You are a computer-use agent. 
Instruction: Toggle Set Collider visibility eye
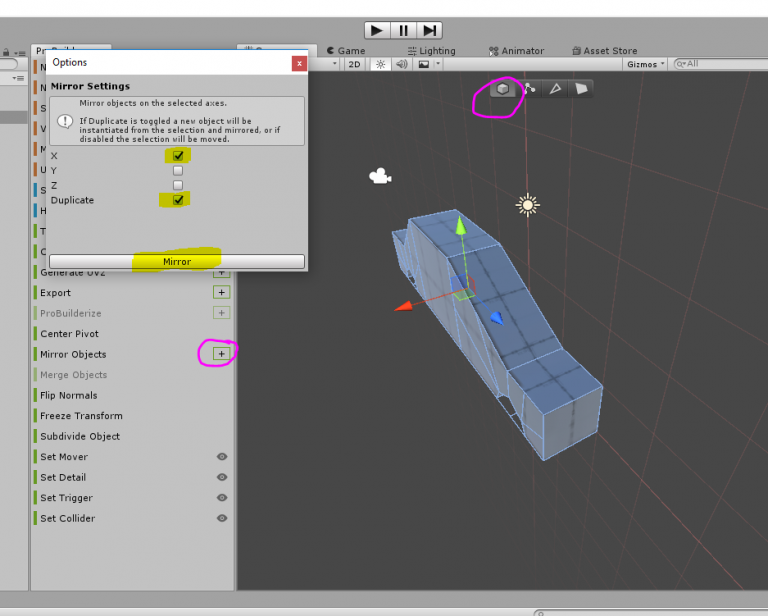(222, 519)
